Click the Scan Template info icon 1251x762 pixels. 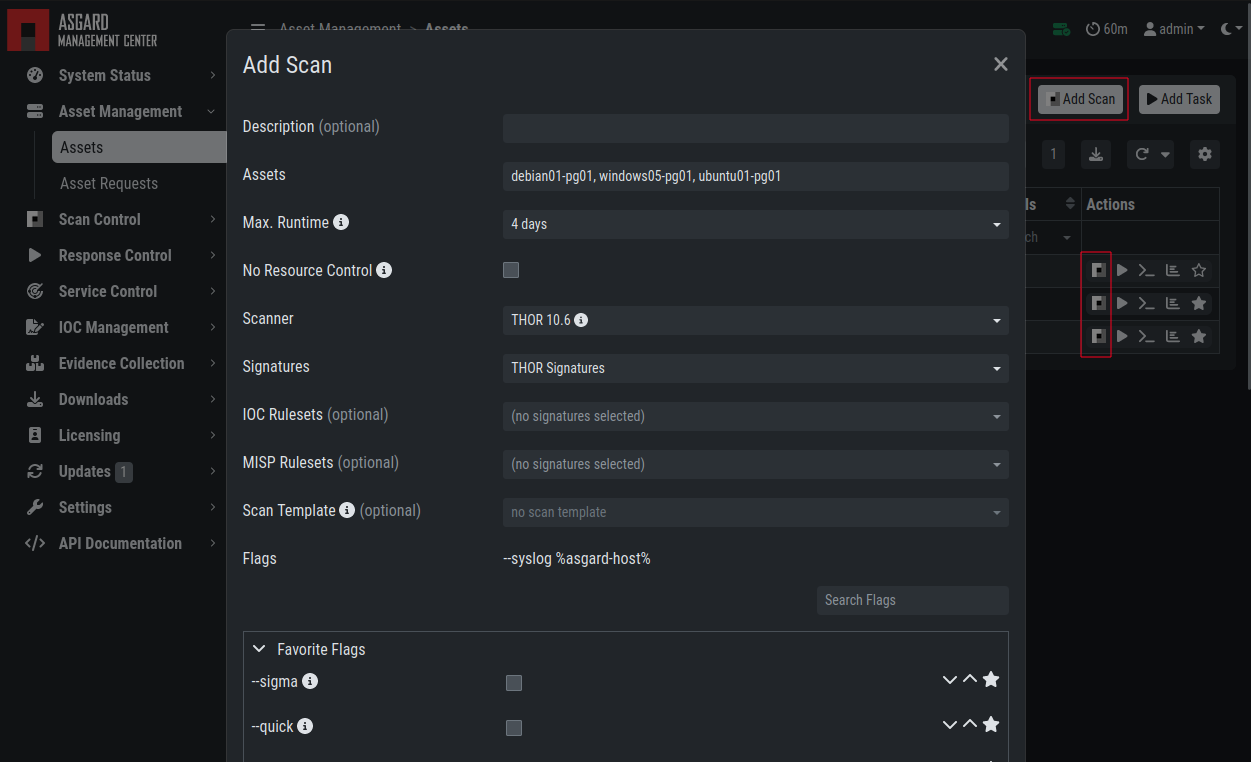pyautogui.click(x=347, y=510)
